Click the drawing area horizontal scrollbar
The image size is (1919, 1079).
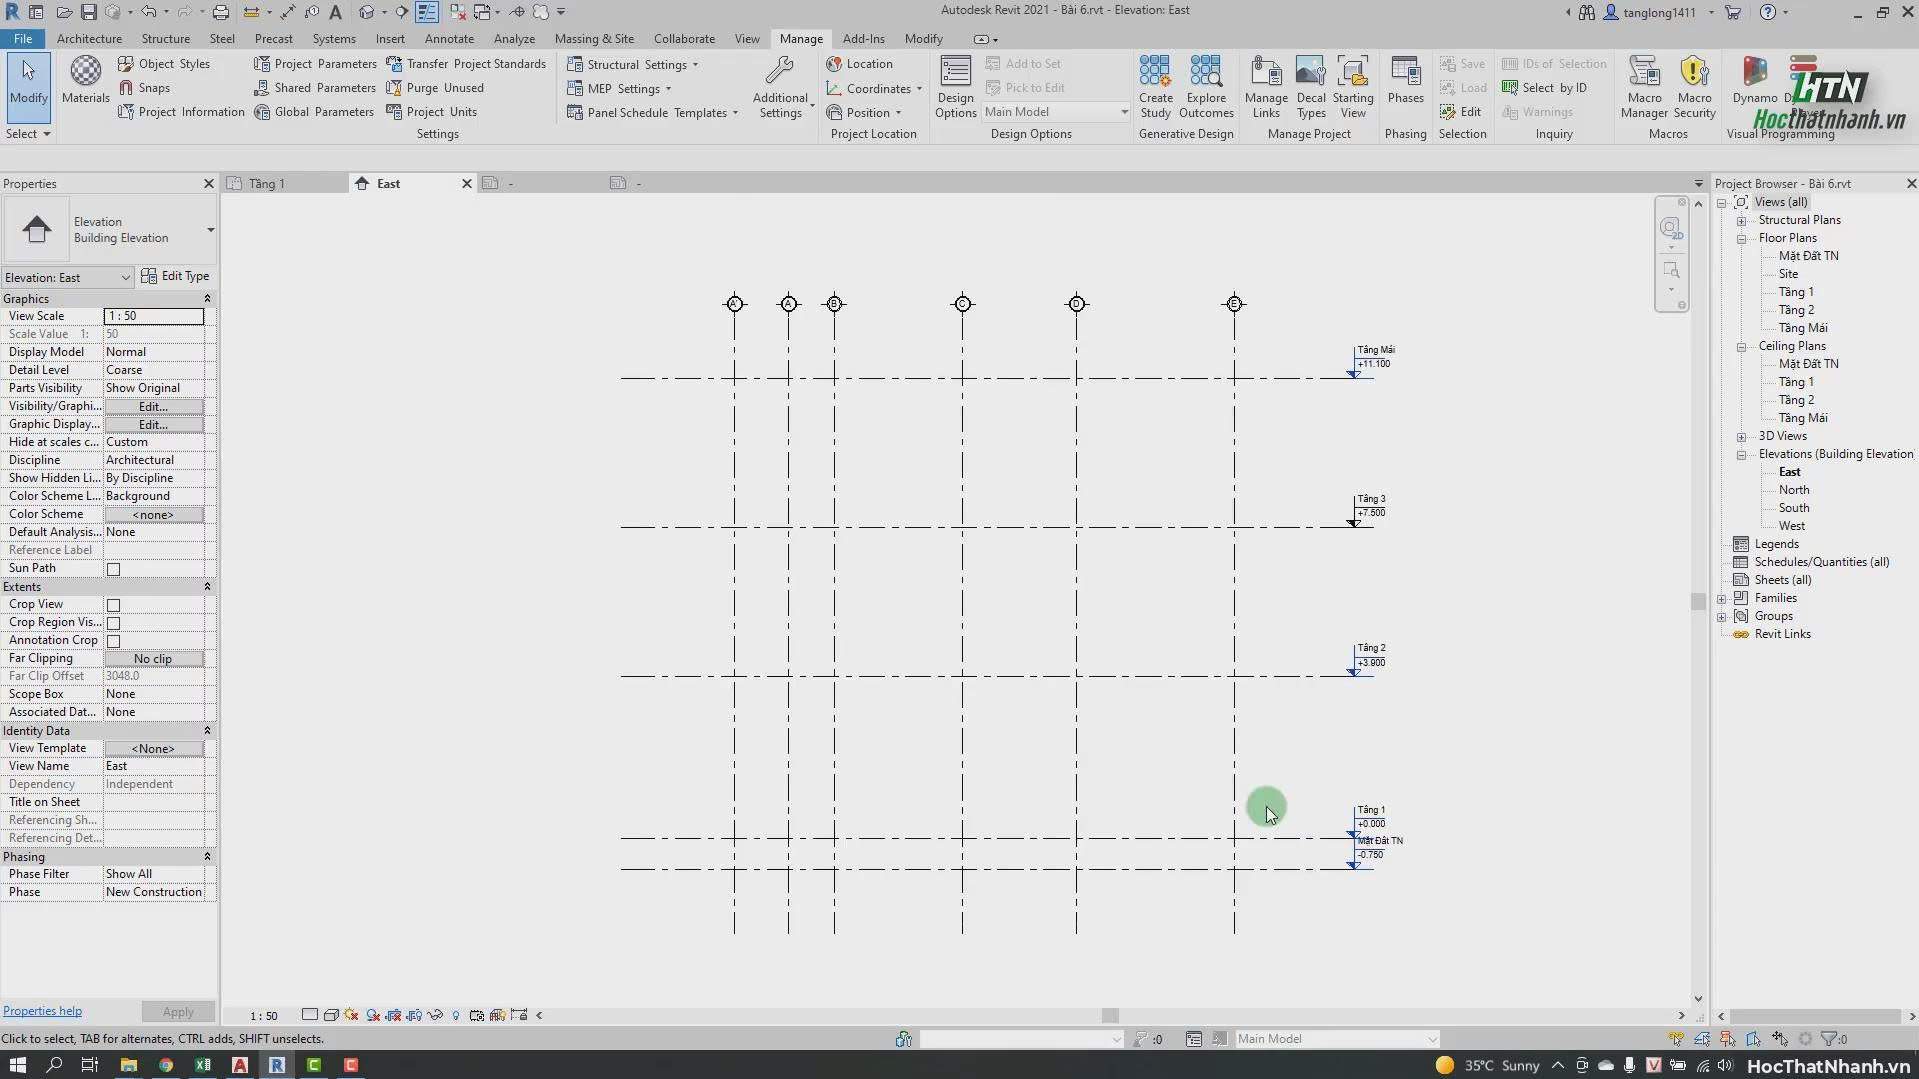click(x=1110, y=1015)
